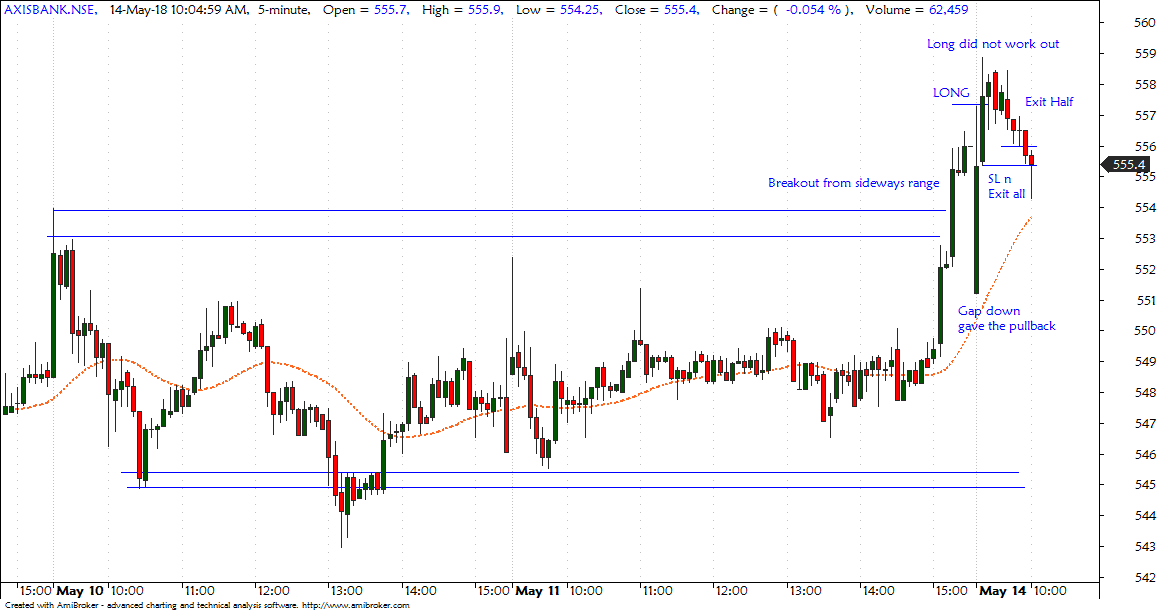
Task: Click the High = 555.9 value
Action: (x=462, y=10)
